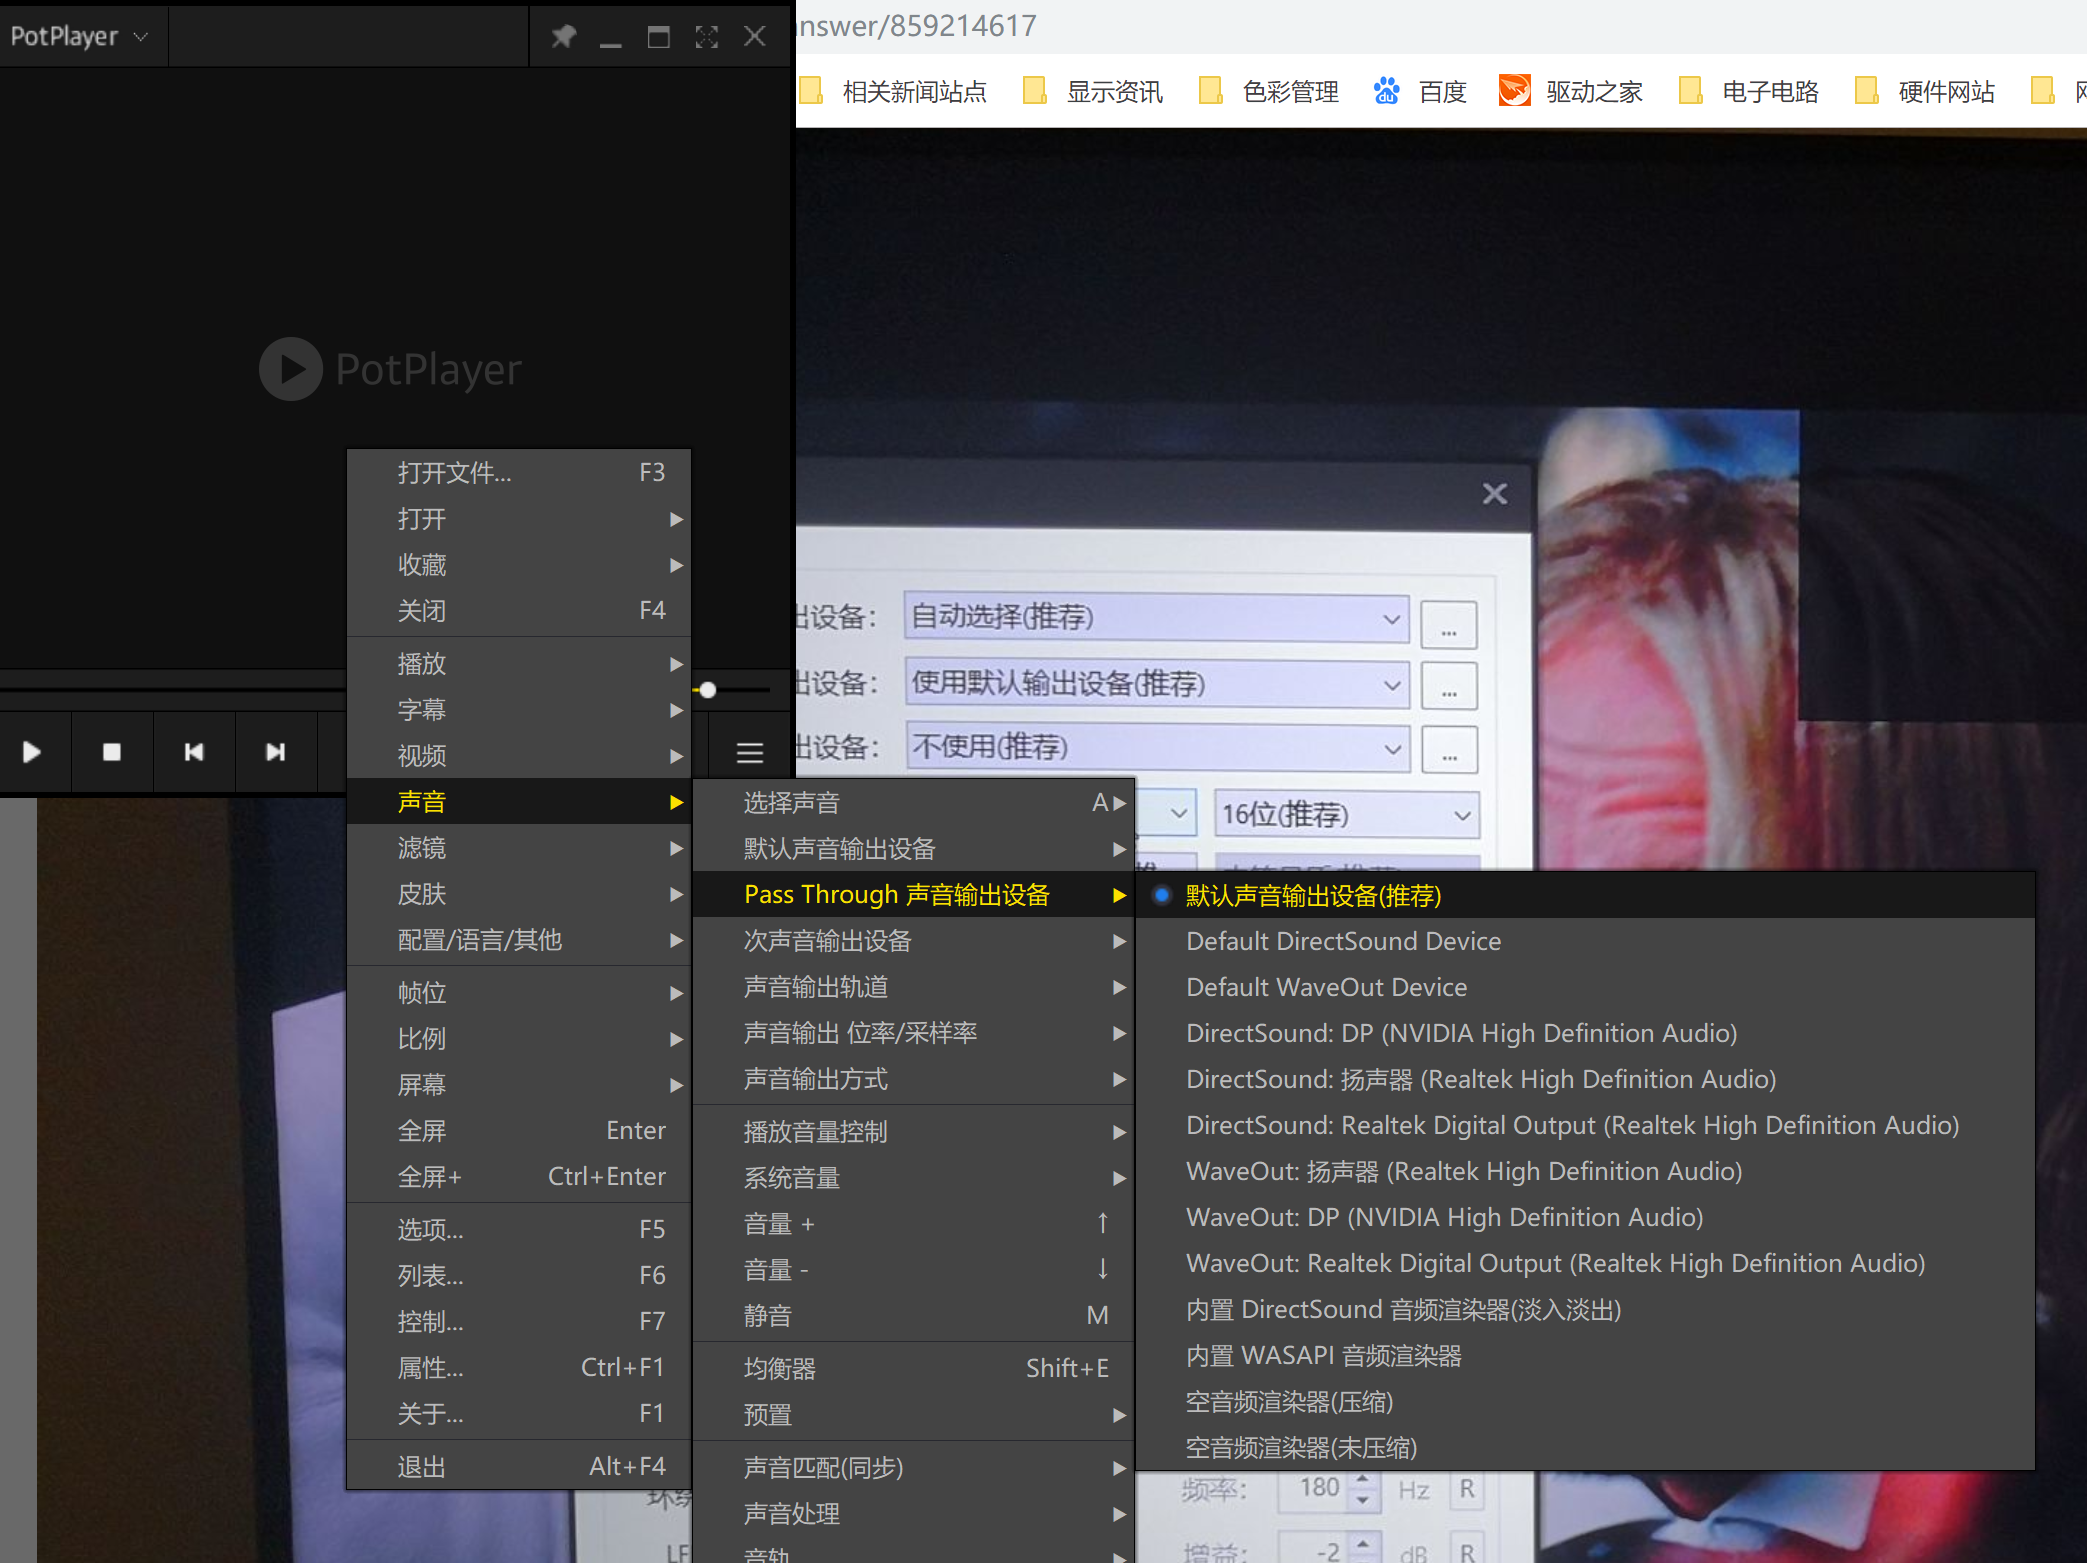Mute audio via 静音 menu entry
The height and width of the screenshot is (1563, 2087).
click(768, 1315)
